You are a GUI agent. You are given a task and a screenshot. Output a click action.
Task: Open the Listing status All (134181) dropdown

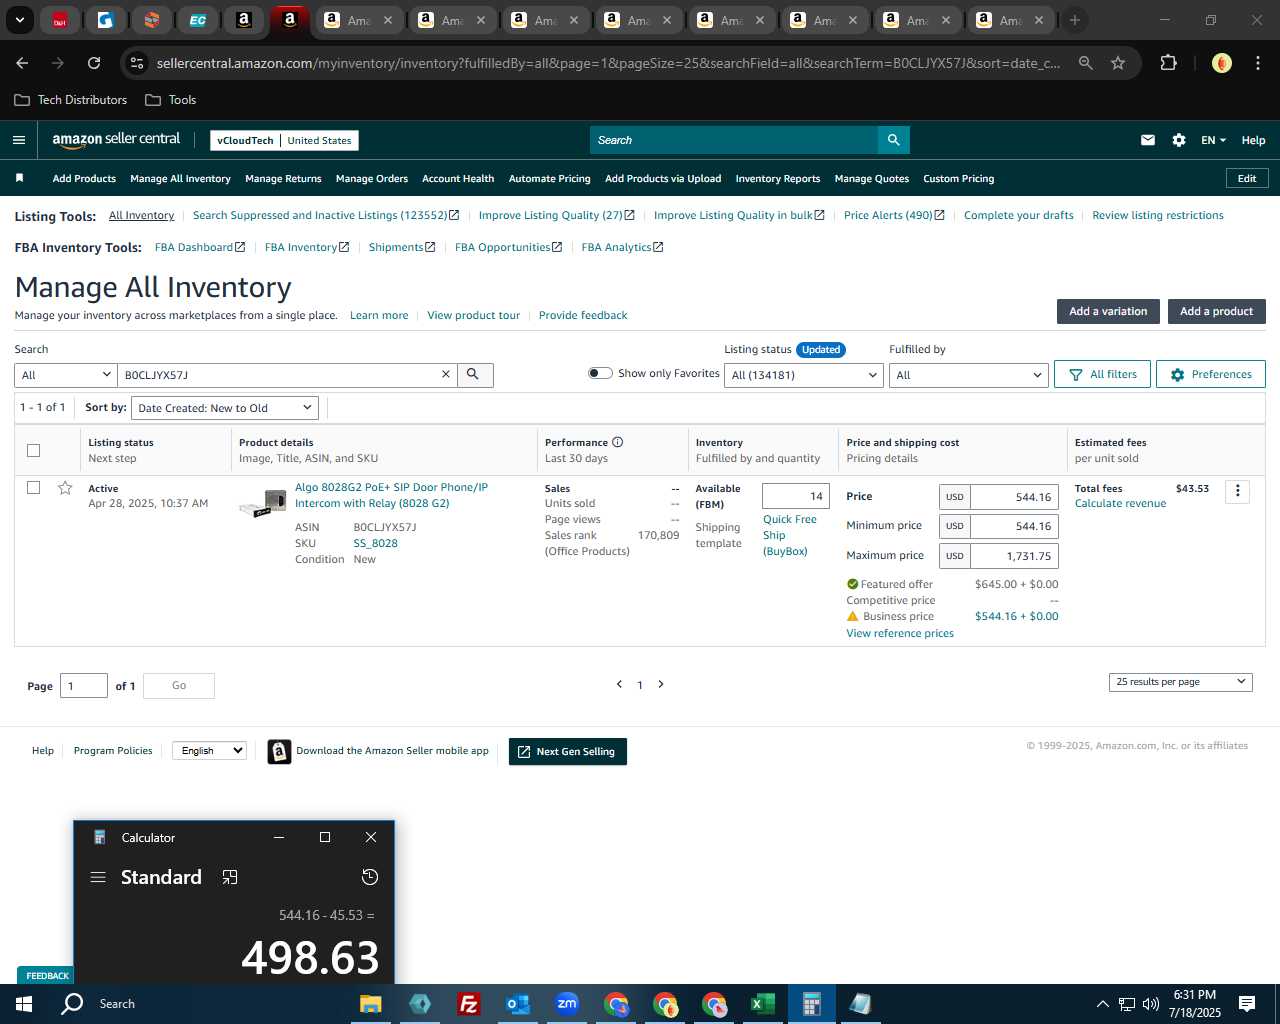804,375
